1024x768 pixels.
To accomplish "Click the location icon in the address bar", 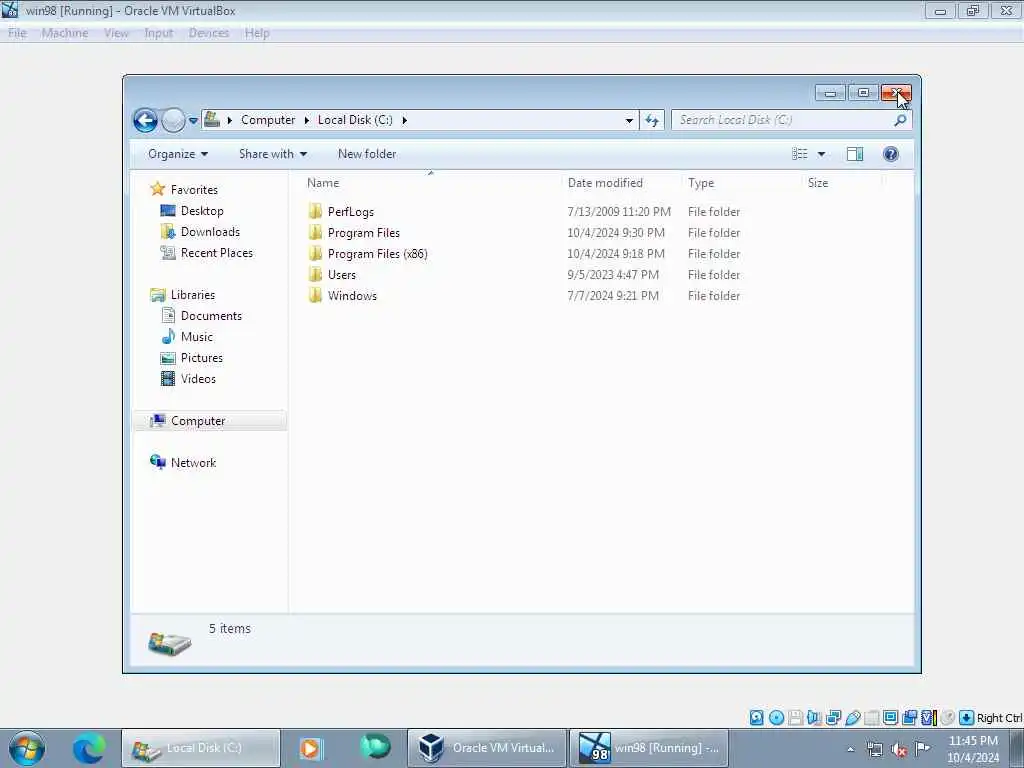I will pos(212,120).
